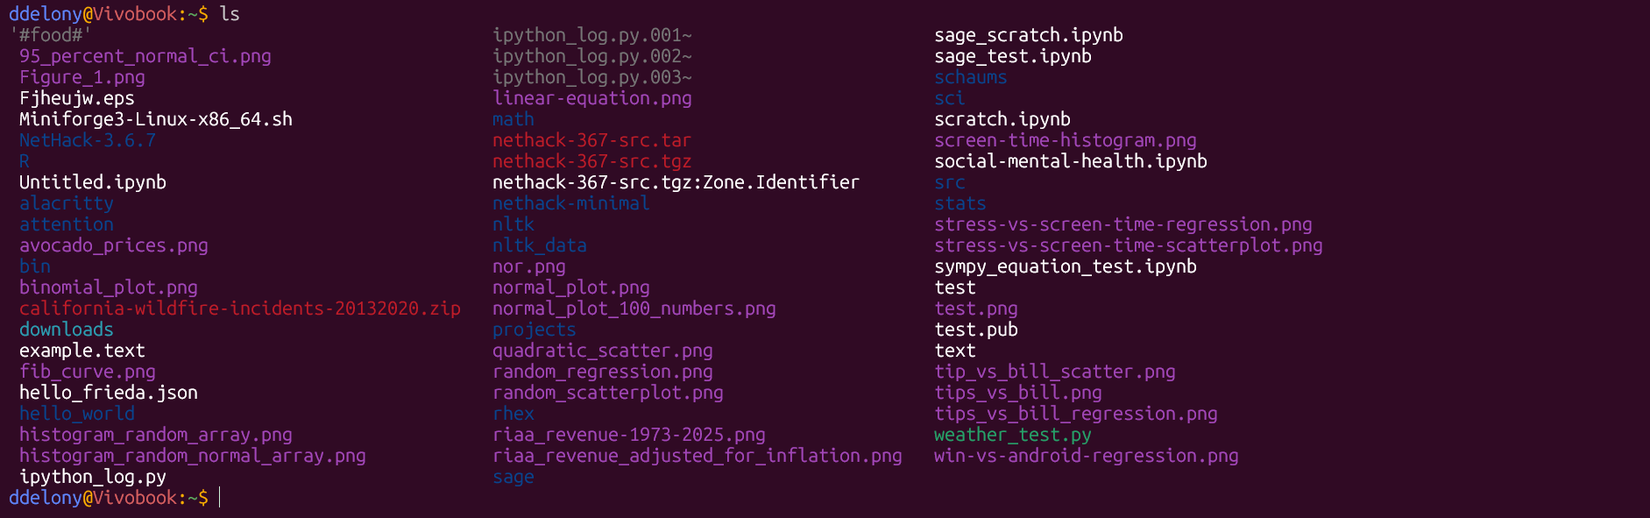
Task: Select nethack-367-src.tar archive name
Action: (592, 140)
